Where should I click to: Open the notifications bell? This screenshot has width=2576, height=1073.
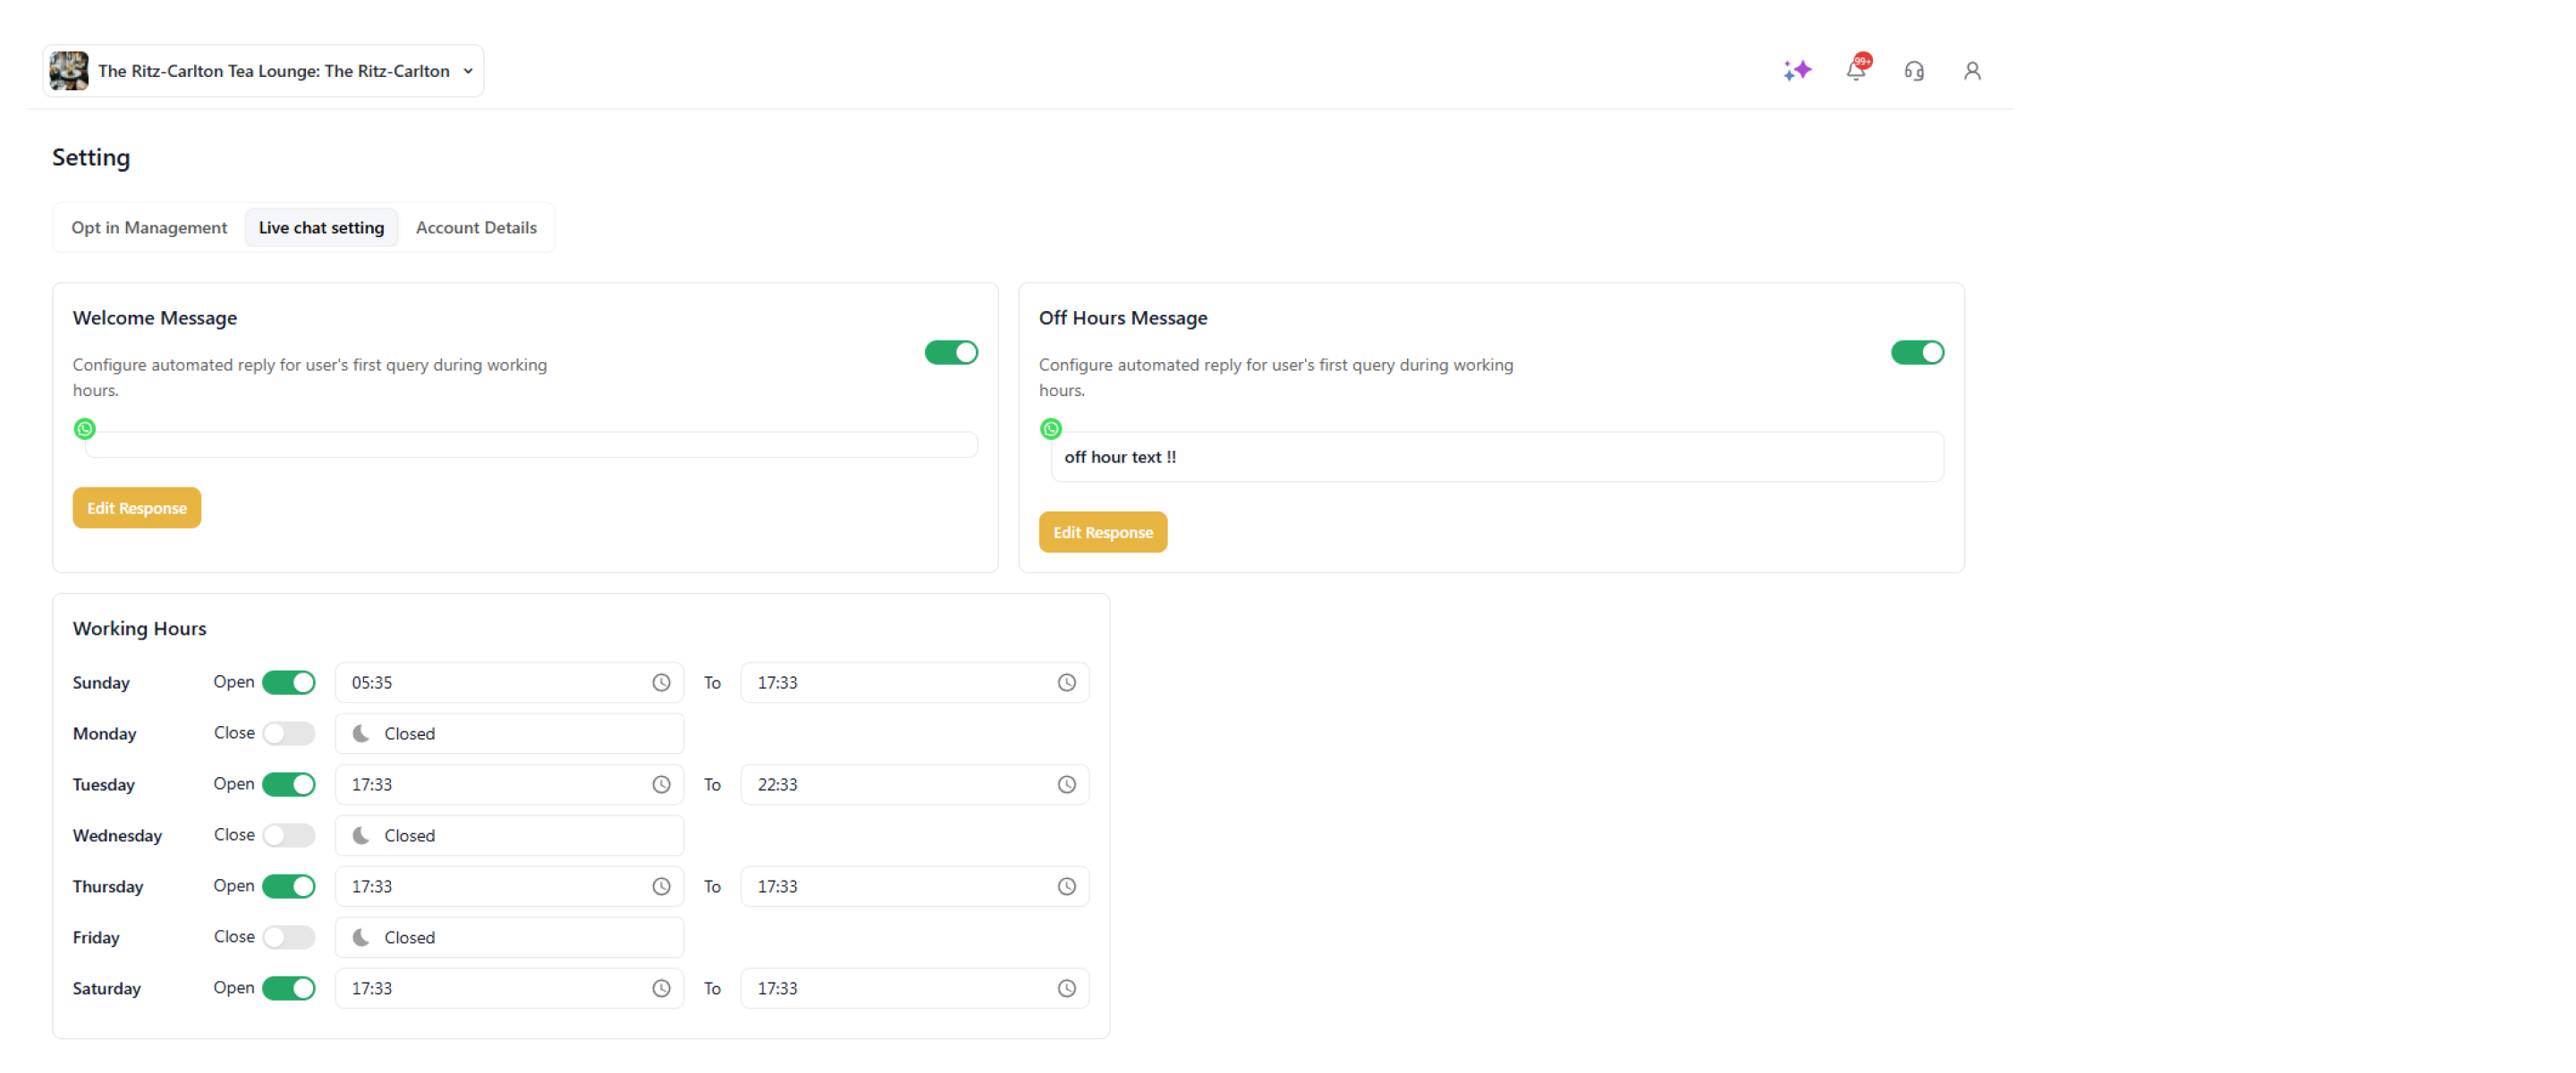point(1856,71)
